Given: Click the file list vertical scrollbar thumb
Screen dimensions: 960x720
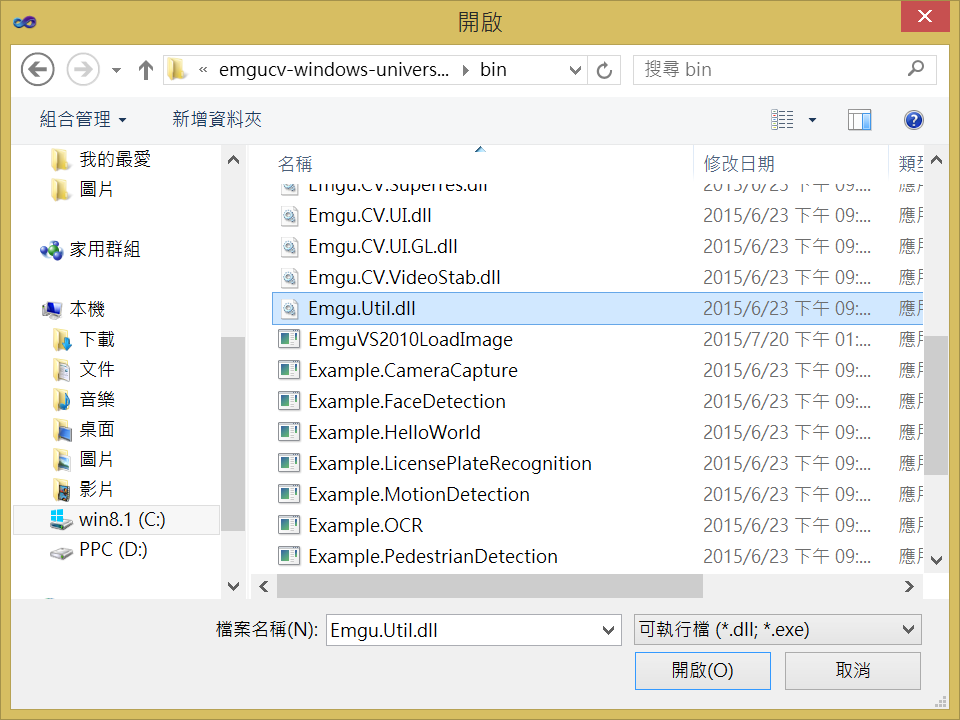Looking at the screenshot, I should pyautogui.click(x=936, y=405).
